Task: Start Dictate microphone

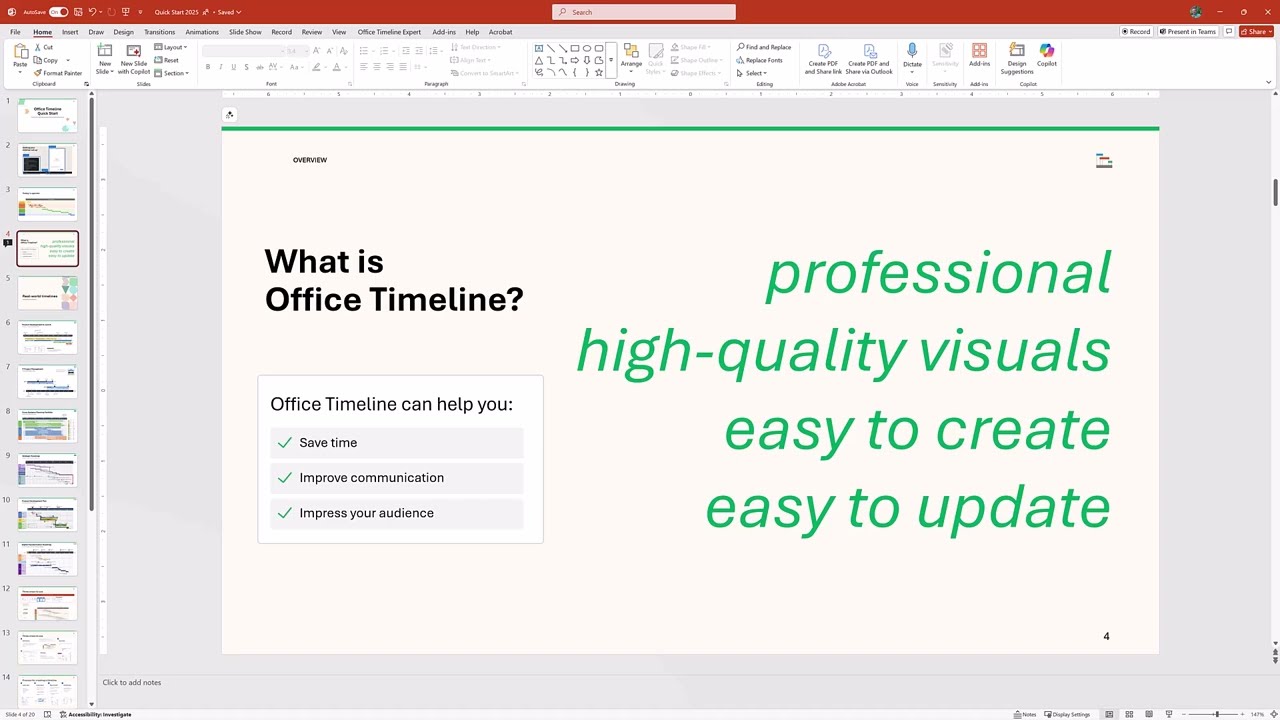Action: [x=912, y=56]
